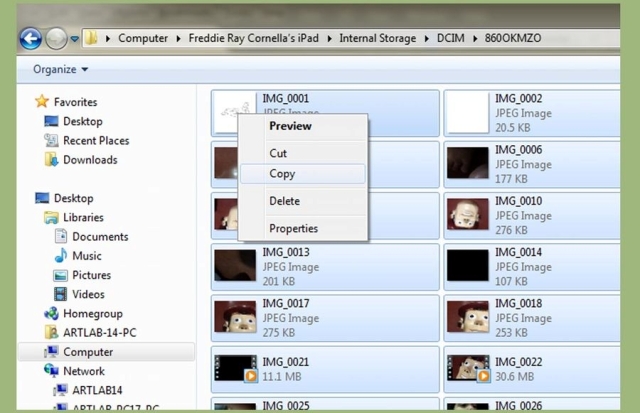Open the Pictures library
Screen dimensions: 640x413
[x=91, y=275]
